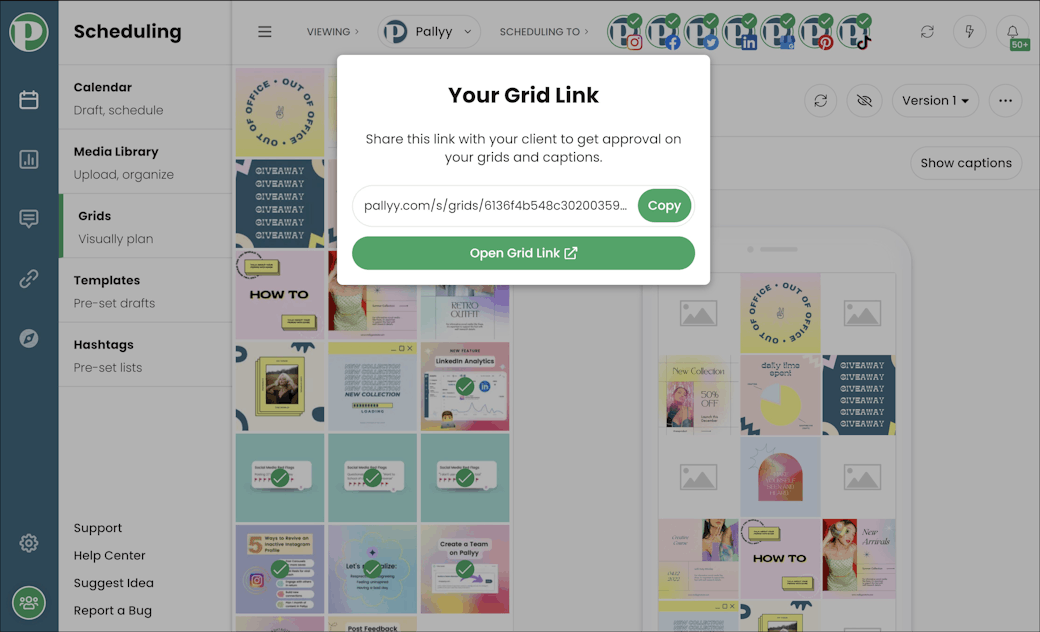Toggle the Instagram scheduling account
1040x632 pixels.
[x=625, y=32]
